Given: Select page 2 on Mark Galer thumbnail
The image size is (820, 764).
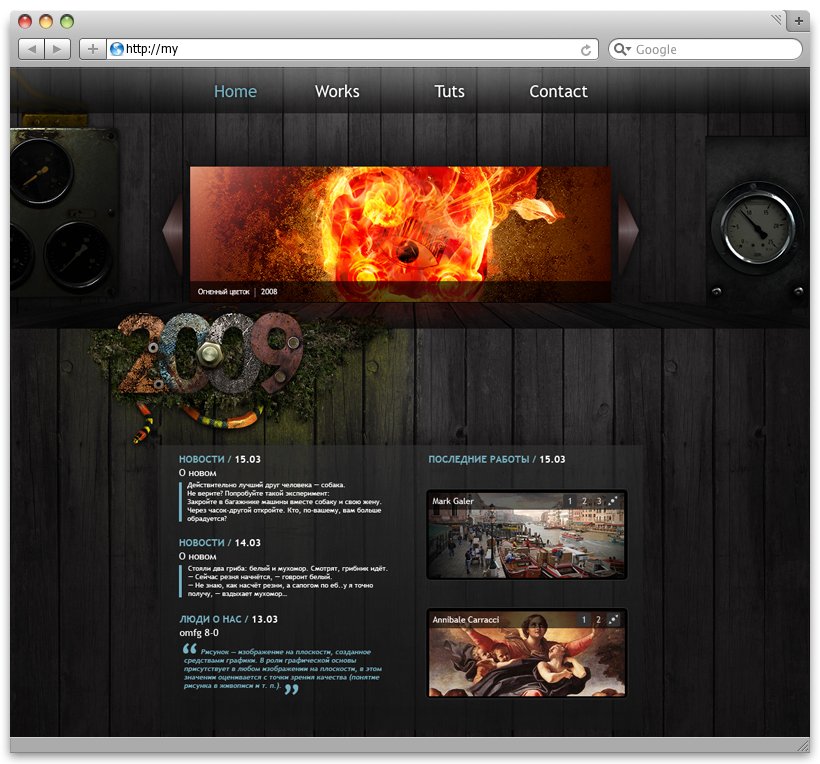Looking at the screenshot, I should coord(584,501).
